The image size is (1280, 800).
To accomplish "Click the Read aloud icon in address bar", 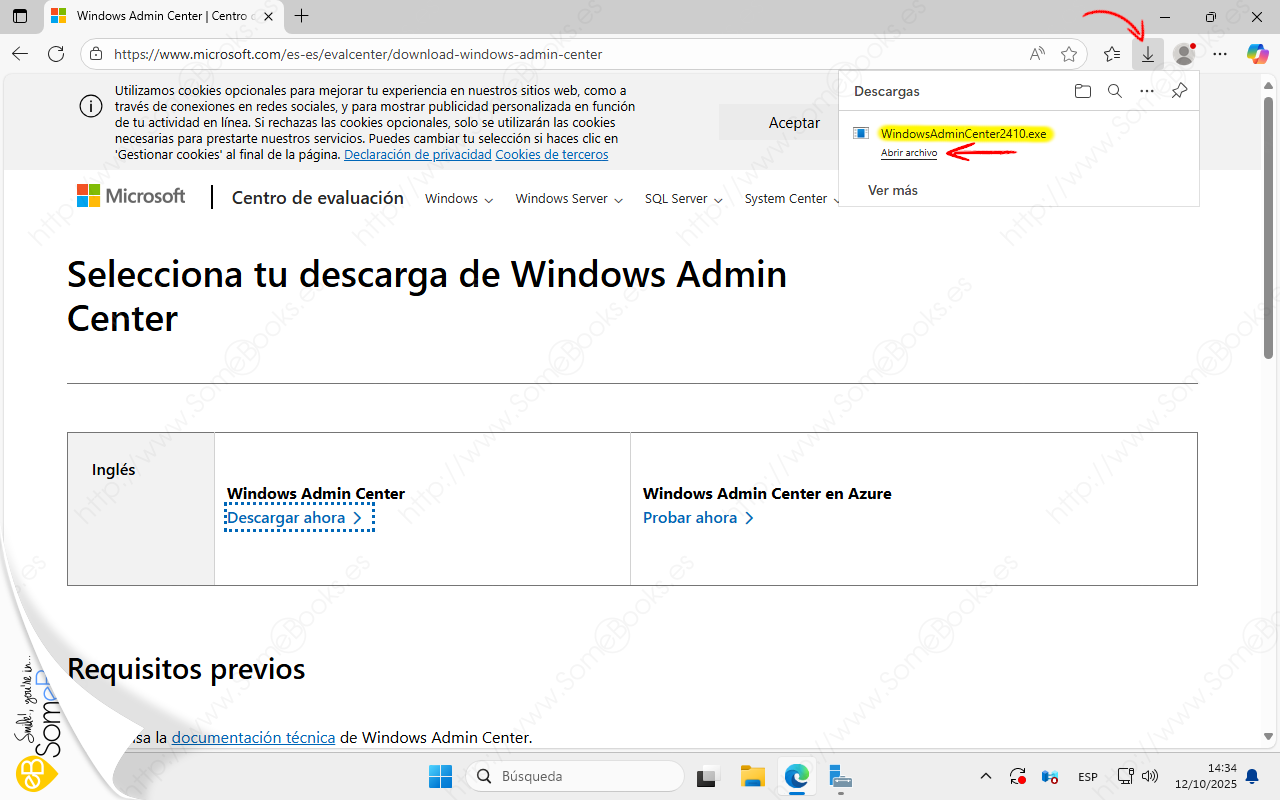I will pos(1037,54).
